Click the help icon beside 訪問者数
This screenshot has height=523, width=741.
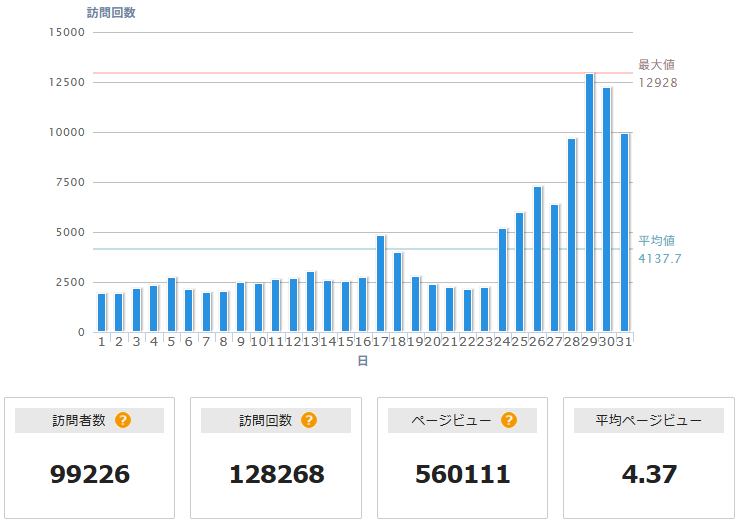coord(123,420)
